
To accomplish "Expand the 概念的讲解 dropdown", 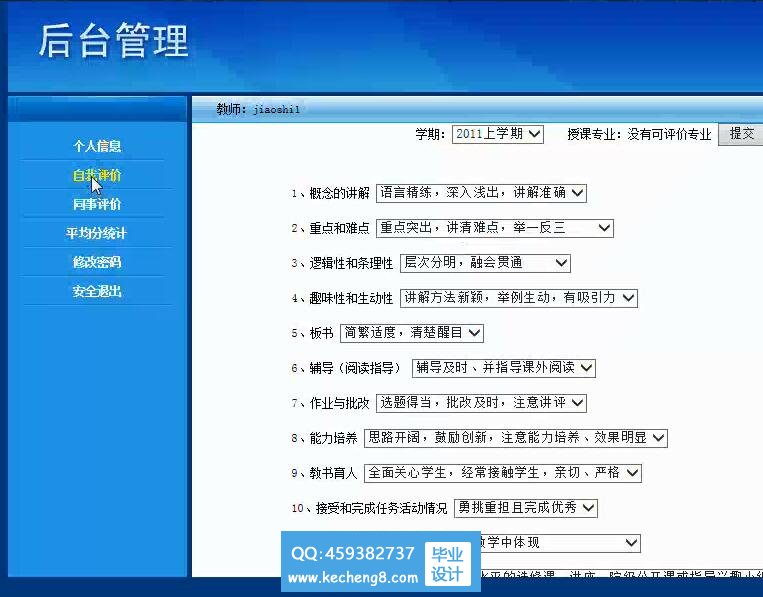I will [481, 193].
